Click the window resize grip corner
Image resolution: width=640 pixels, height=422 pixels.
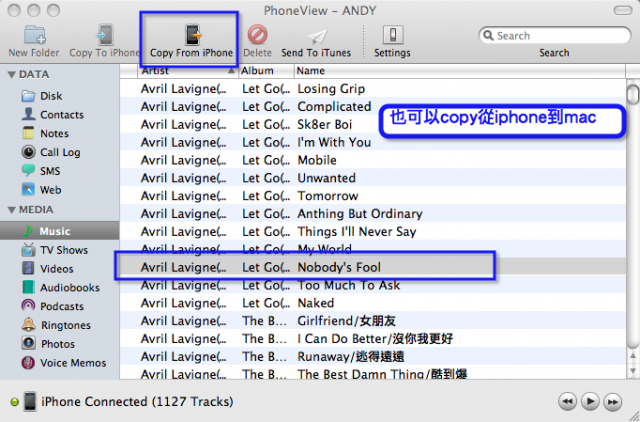tap(633, 415)
